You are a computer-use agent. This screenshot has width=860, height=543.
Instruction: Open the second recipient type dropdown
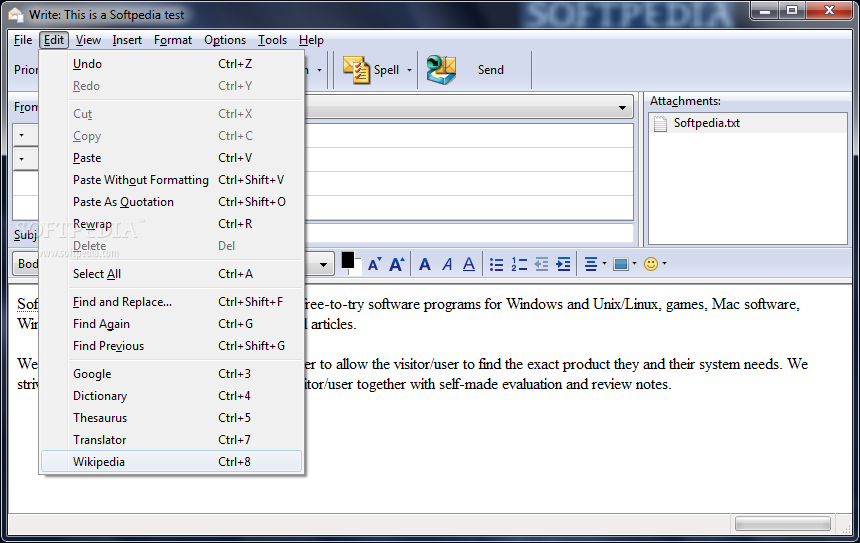(x=21, y=159)
